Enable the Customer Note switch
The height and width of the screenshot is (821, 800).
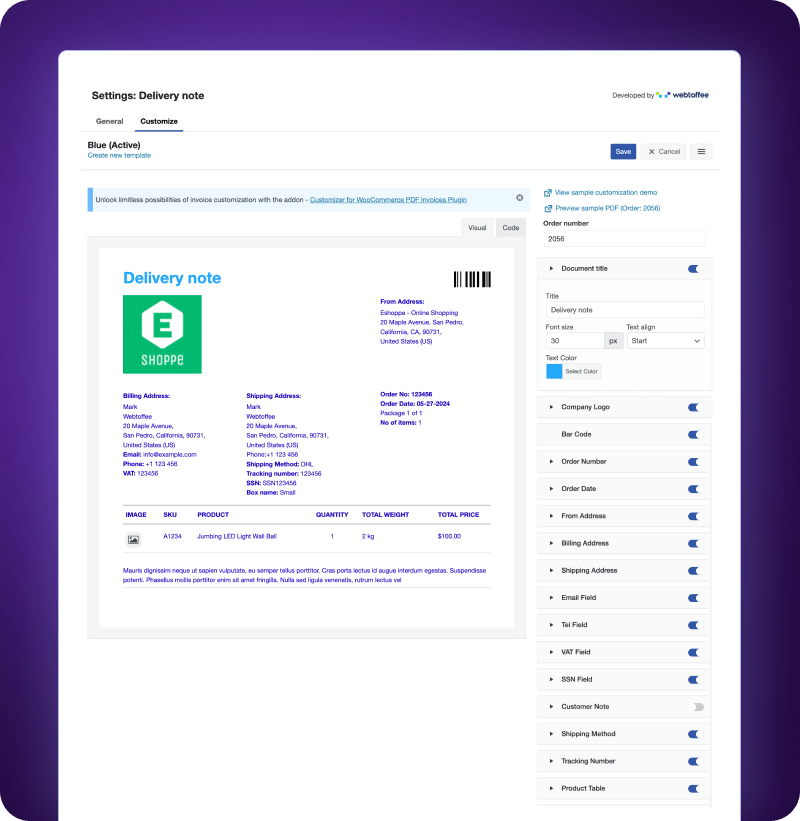pos(698,707)
